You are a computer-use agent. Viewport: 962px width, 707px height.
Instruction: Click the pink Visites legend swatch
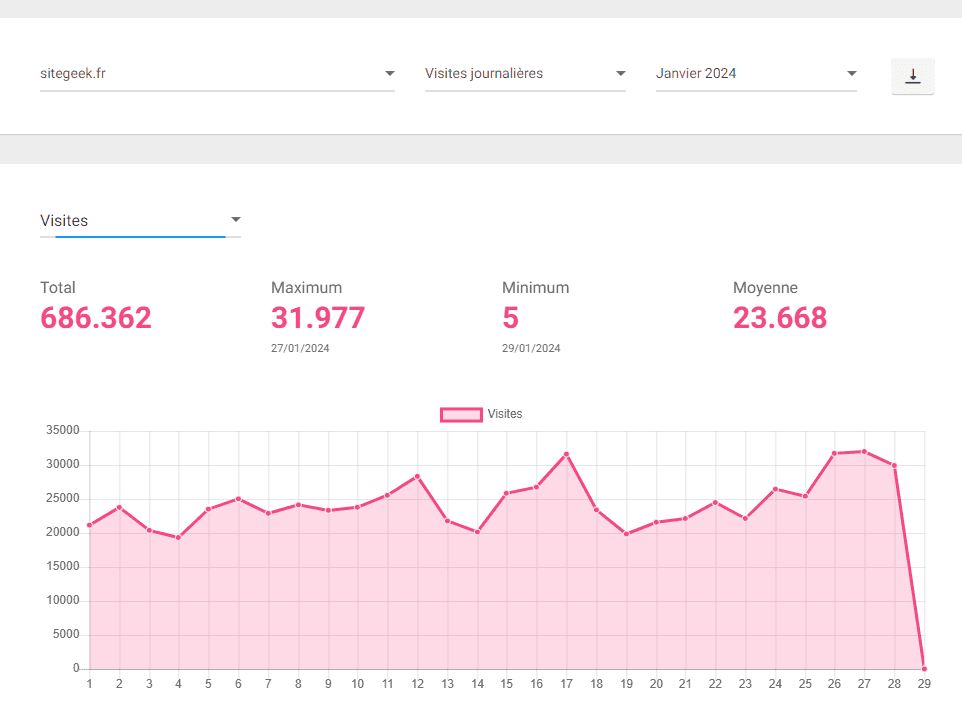point(461,414)
